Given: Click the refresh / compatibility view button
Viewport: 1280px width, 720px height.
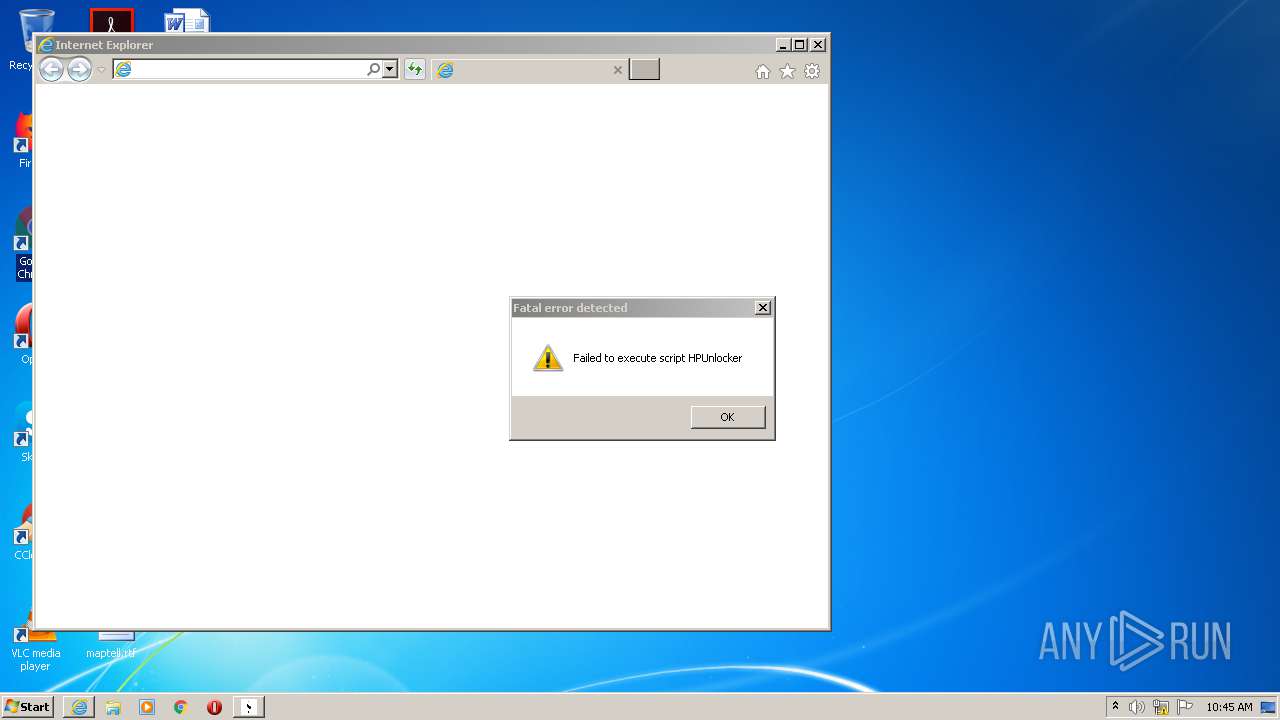Looking at the screenshot, I should pyautogui.click(x=414, y=69).
